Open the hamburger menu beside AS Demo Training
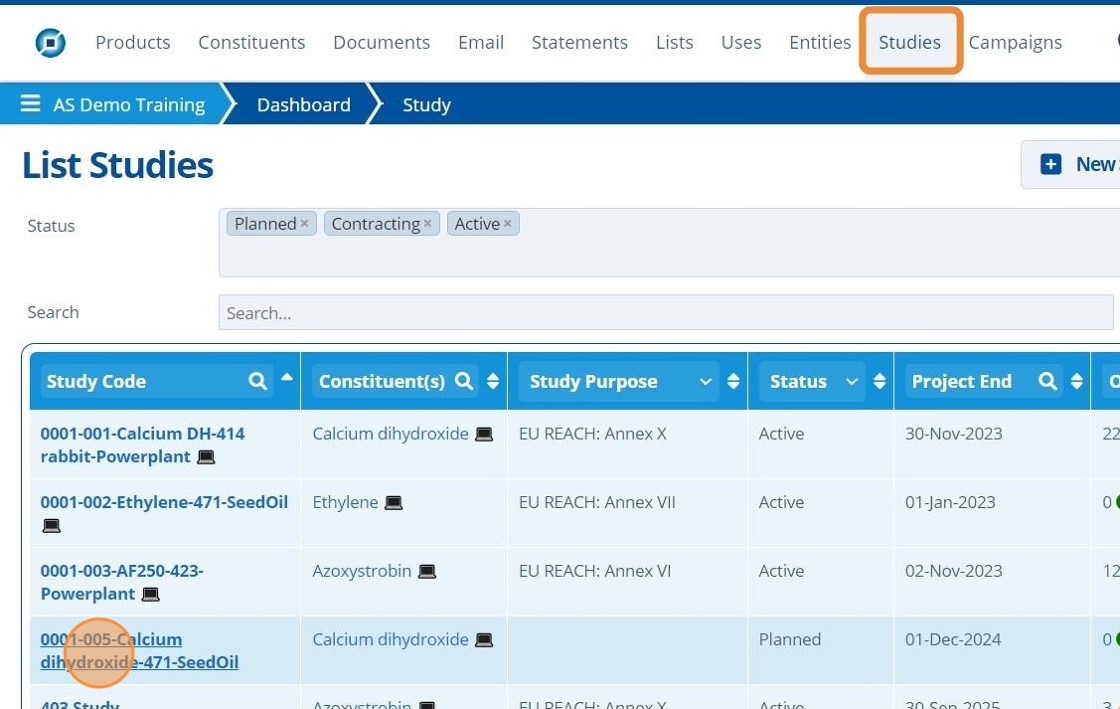Viewport: 1120px width, 709px height. pos(30,104)
